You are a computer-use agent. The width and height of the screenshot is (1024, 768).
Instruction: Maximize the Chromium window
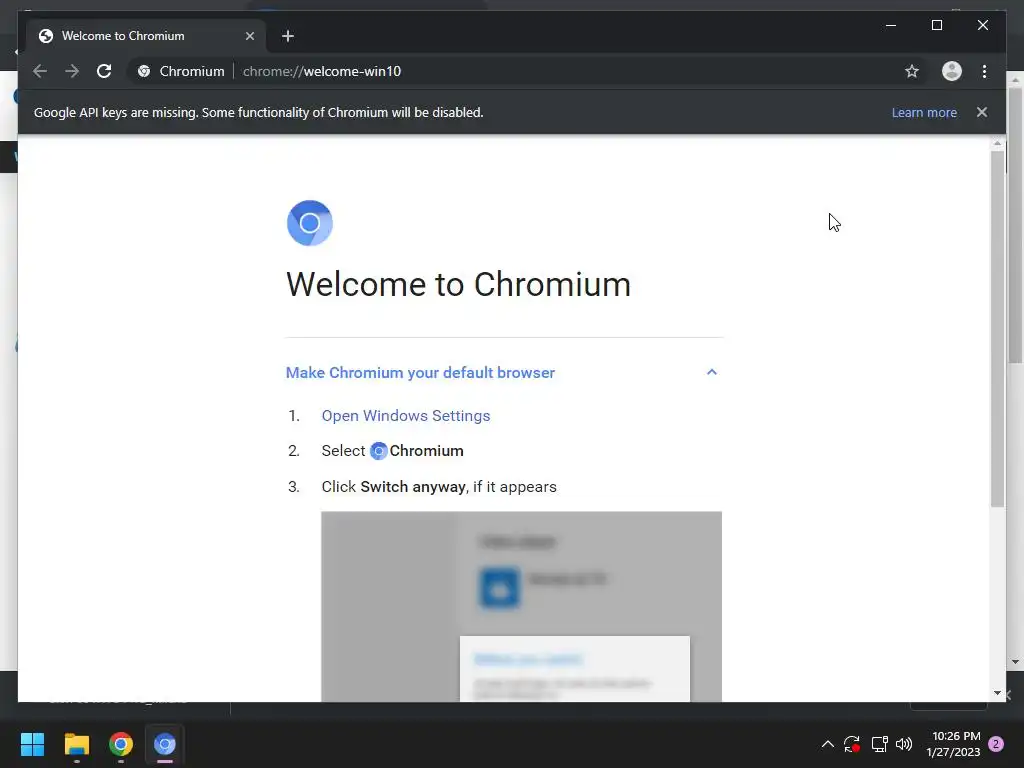936,25
